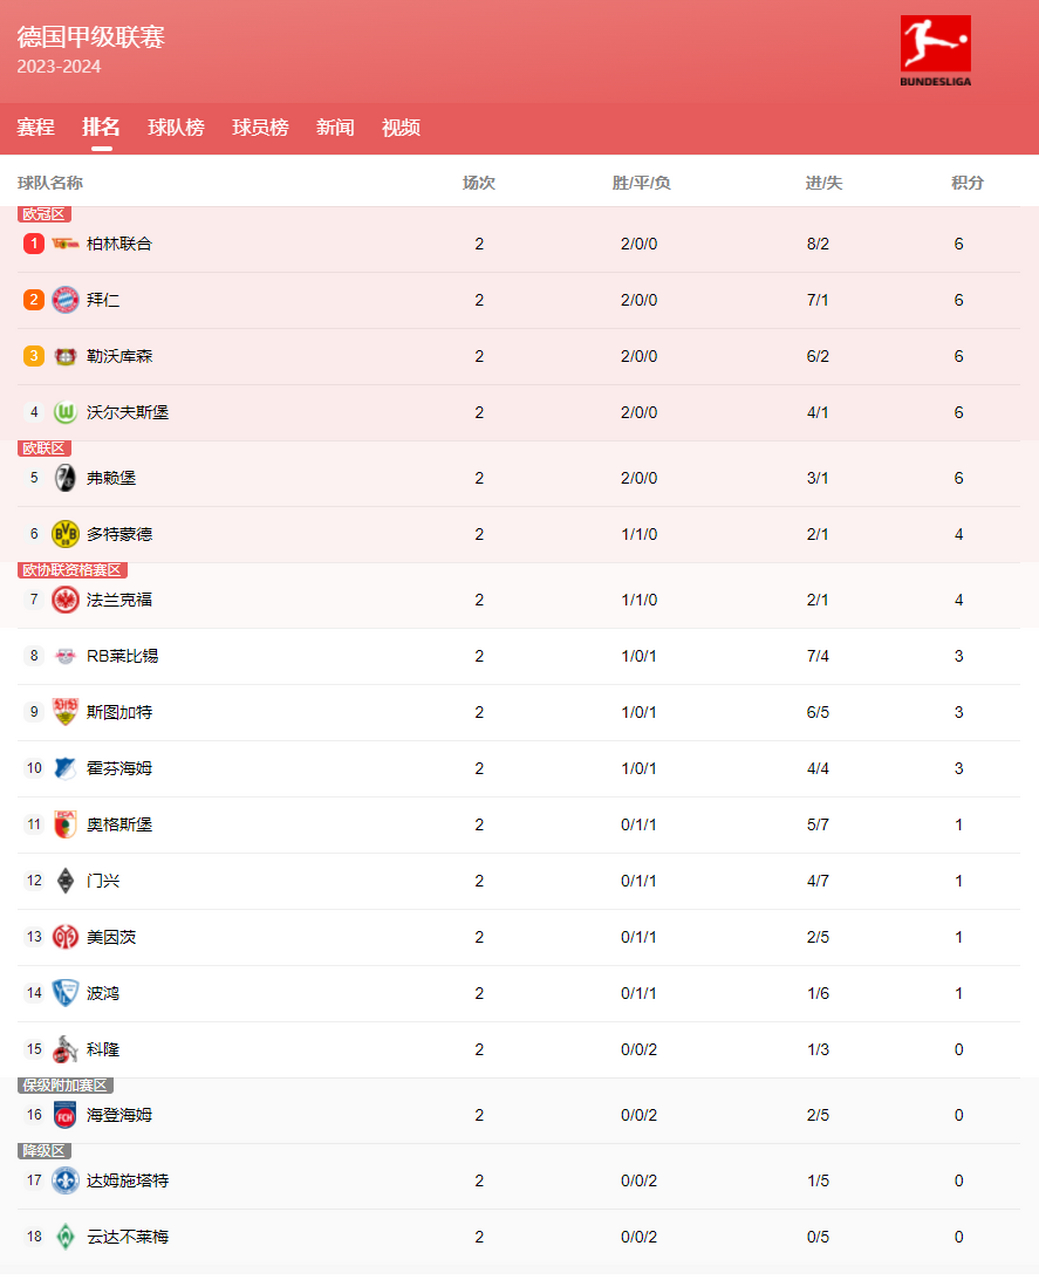The image size is (1039, 1280).
Task: Click the 法兰克福 eagle crest icon
Action: click(x=65, y=600)
